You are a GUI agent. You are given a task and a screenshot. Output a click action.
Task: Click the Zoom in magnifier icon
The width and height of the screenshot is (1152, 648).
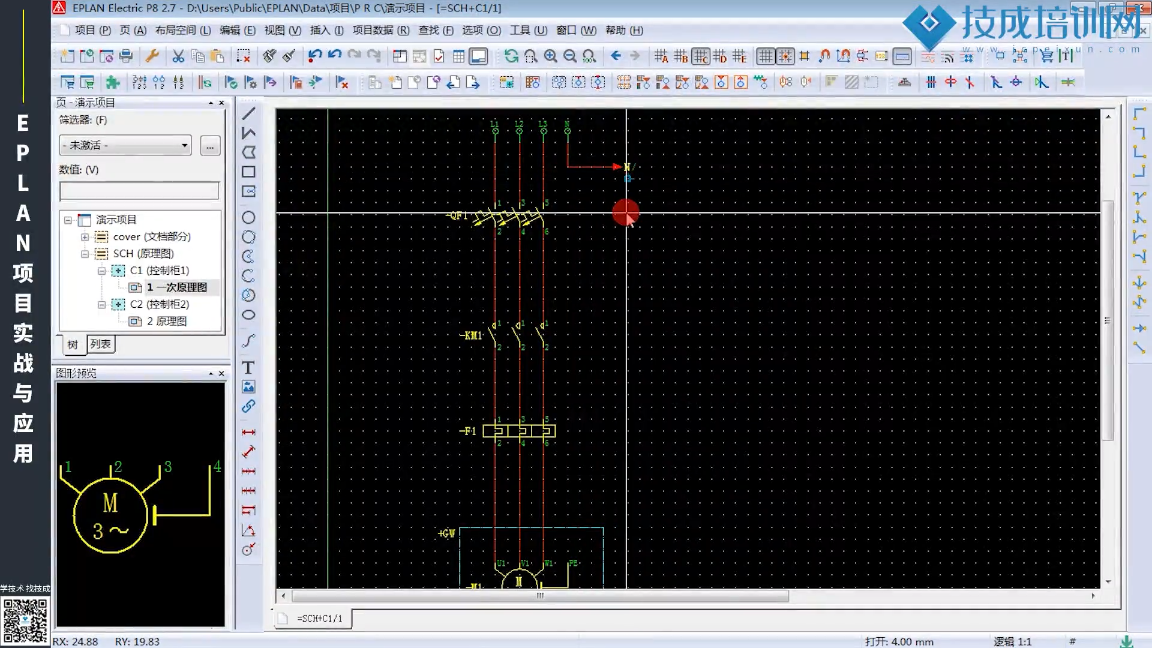550,56
